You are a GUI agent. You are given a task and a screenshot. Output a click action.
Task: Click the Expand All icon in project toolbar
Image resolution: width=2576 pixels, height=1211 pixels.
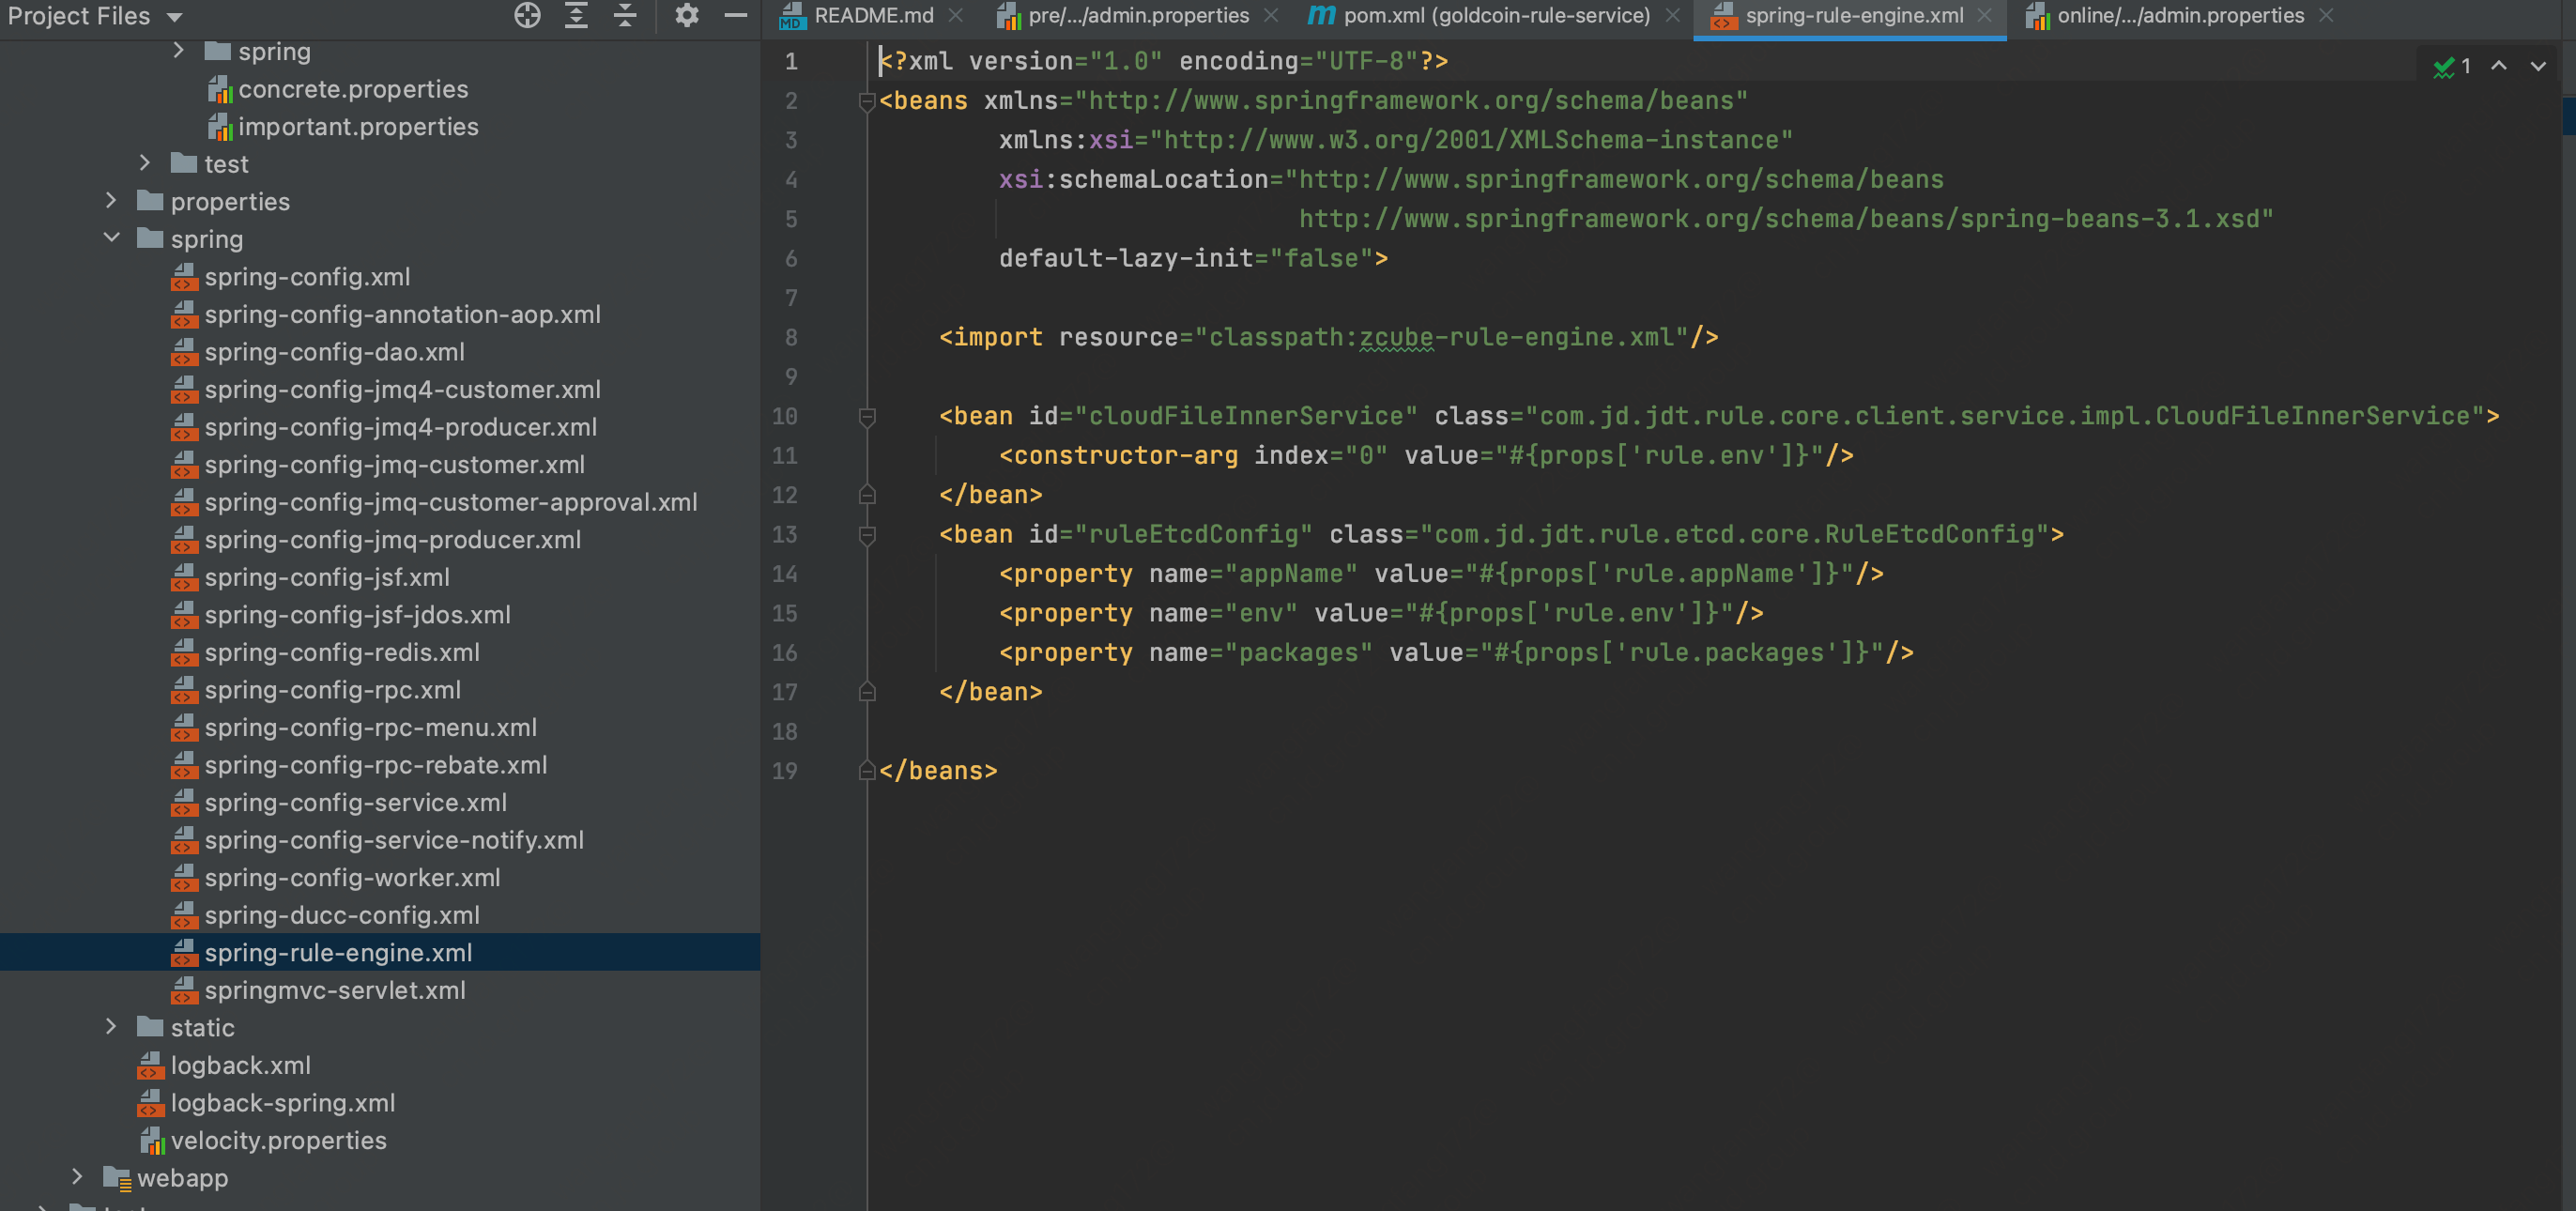point(576,15)
